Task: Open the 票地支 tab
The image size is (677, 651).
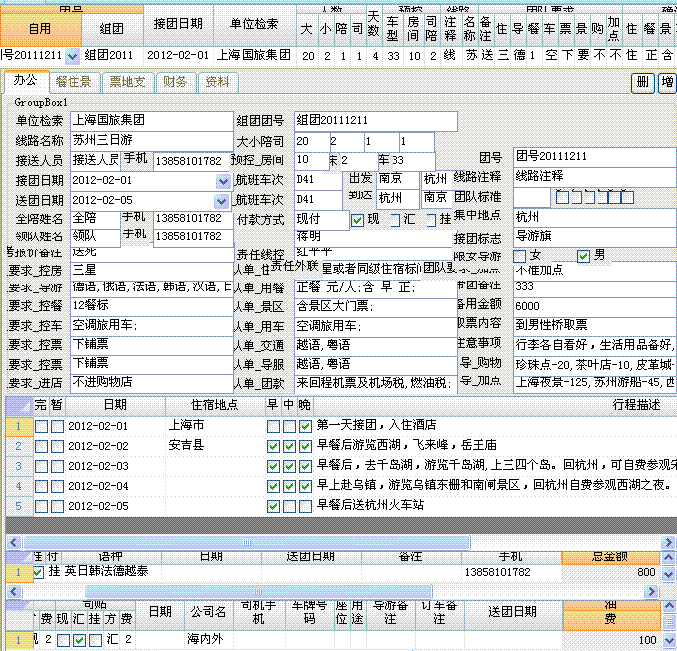Action: click(127, 82)
